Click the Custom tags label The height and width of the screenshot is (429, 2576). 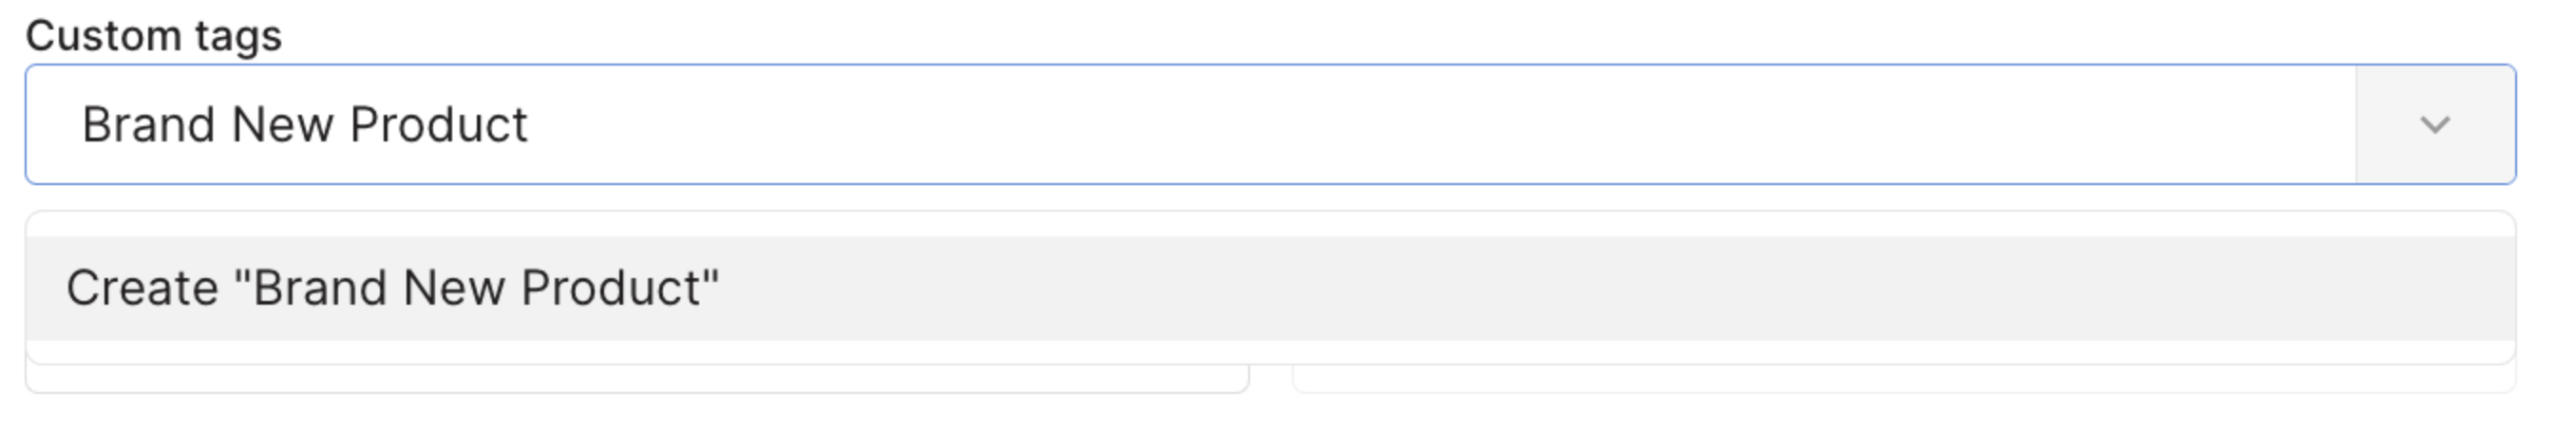pyautogui.click(x=153, y=36)
